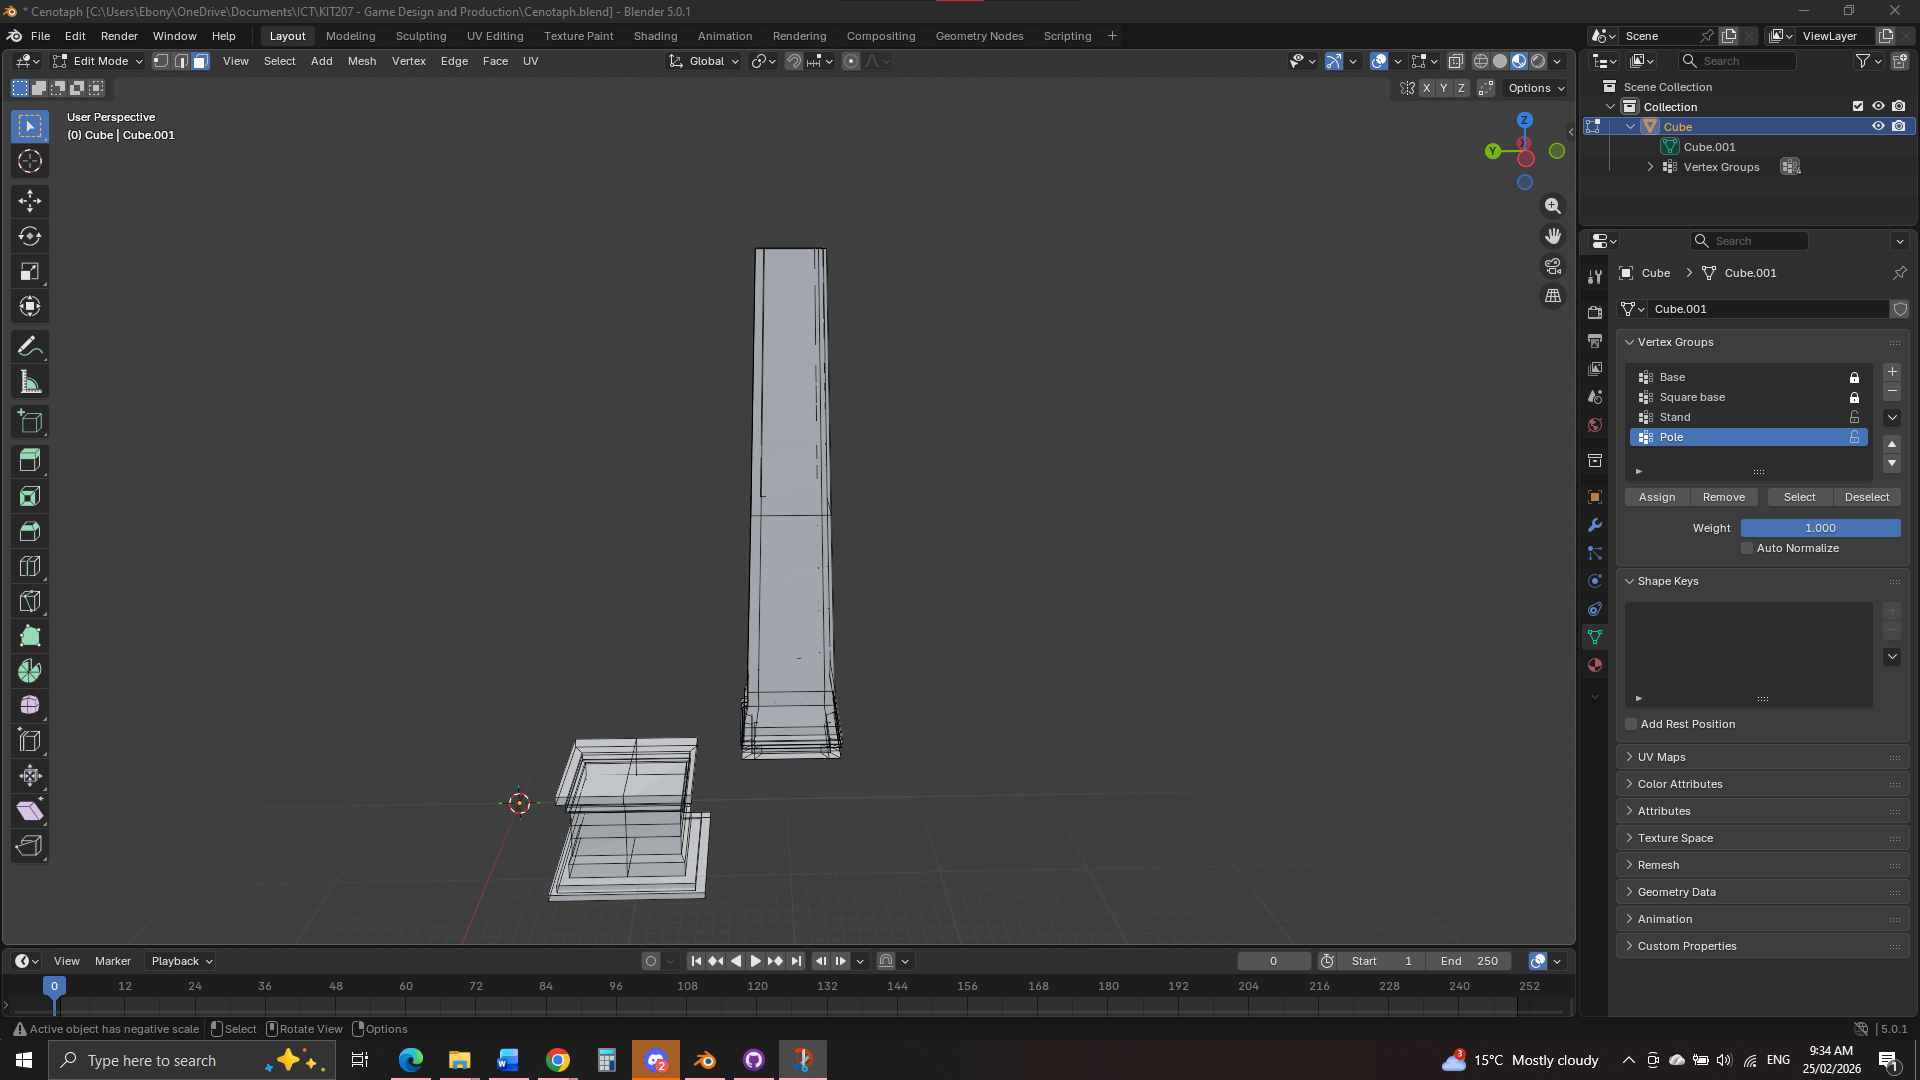The width and height of the screenshot is (1920, 1080).
Task: Activate the Loop Cut tool
Action: 30,566
